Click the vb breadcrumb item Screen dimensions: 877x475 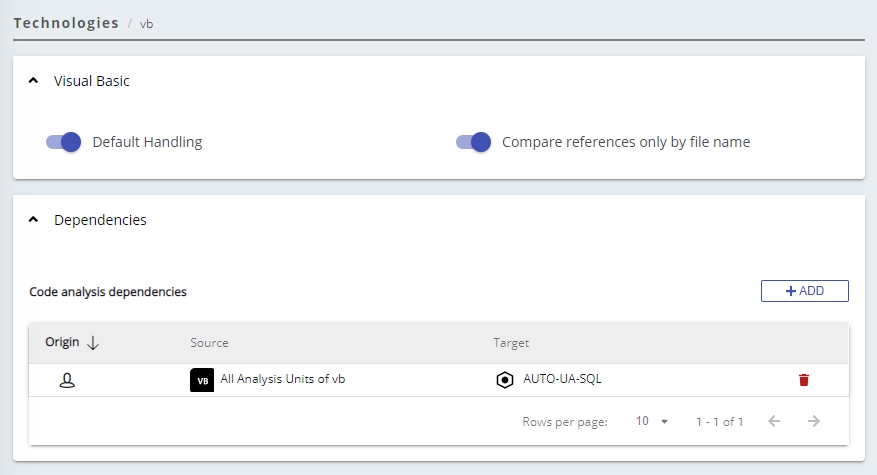pyautogui.click(x=146, y=23)
